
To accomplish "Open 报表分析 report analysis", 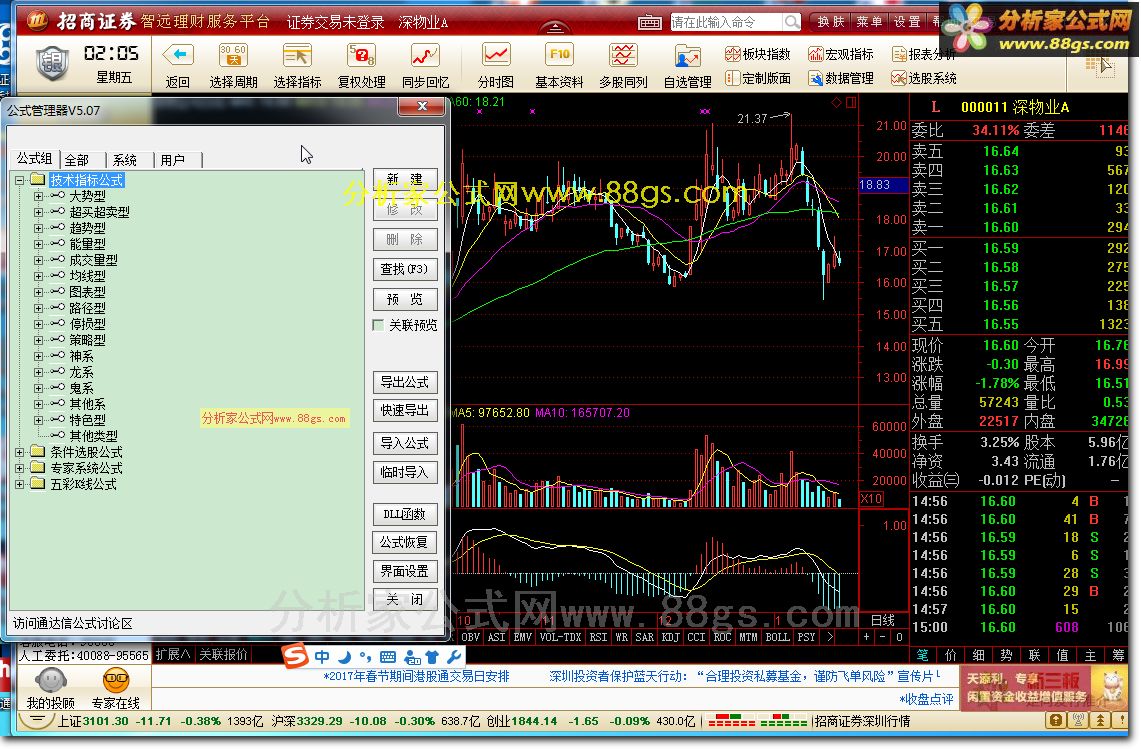I will click(923, 54).
